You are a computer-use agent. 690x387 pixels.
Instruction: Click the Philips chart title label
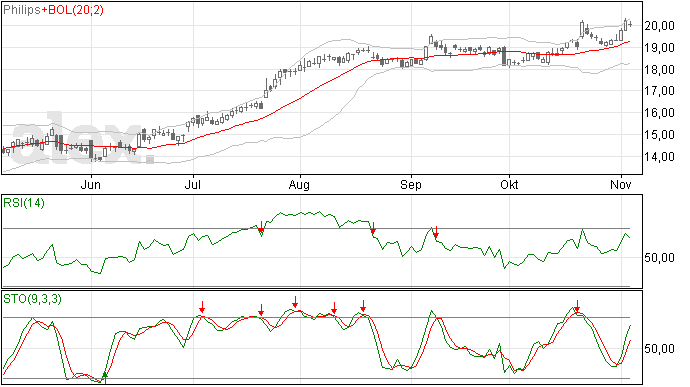pos(22,10)
